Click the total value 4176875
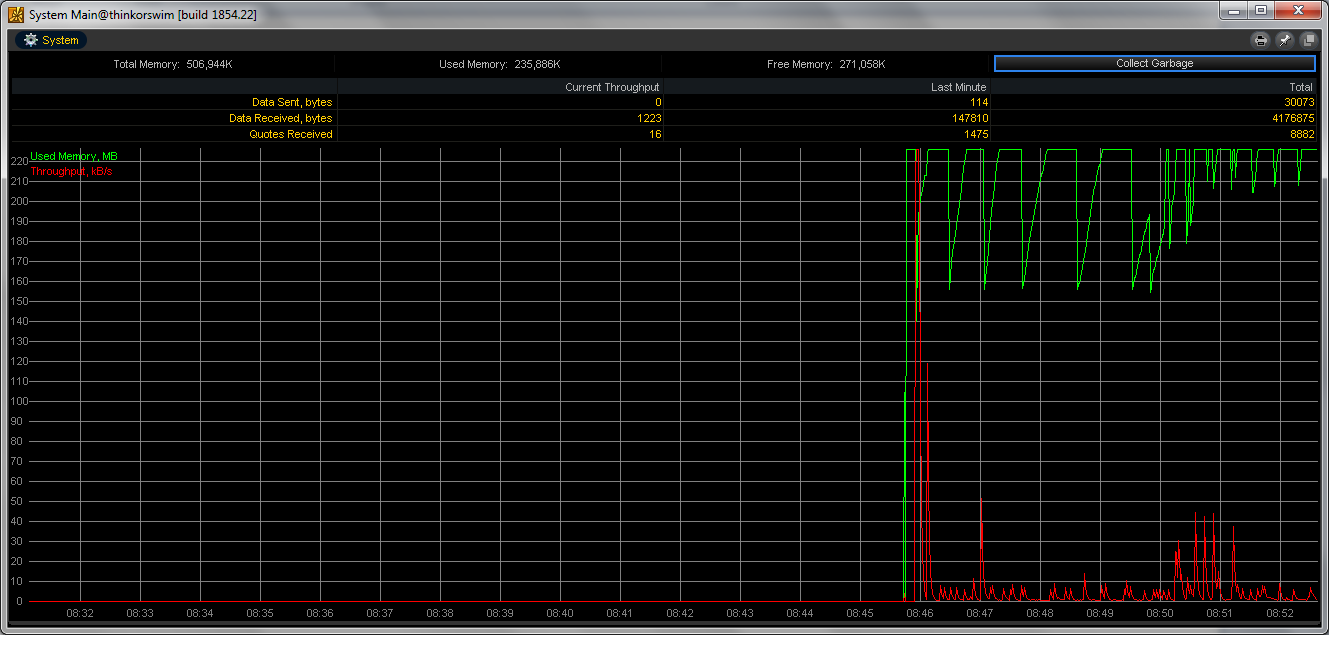Viewport: 1334px width, 670px height. point(1292,118)
